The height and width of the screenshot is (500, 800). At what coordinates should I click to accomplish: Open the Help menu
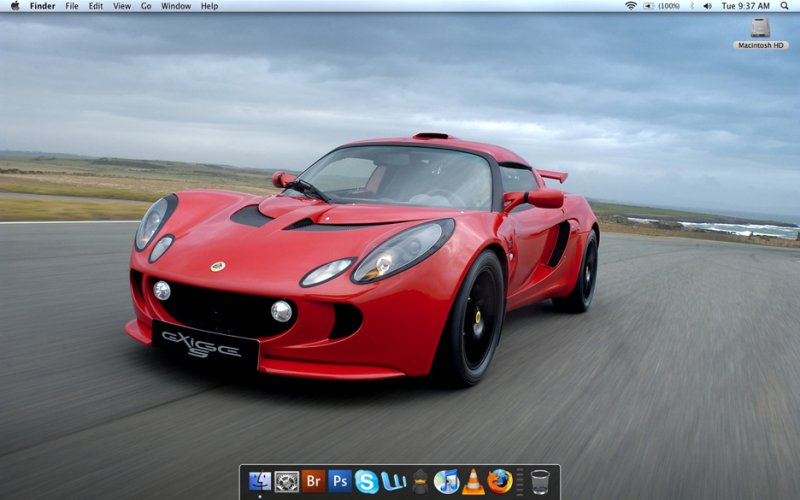point(209,6)
